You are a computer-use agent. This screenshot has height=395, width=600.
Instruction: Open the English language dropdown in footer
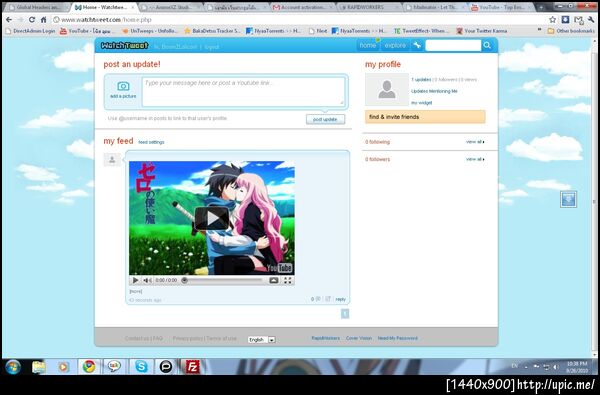tap(262, 340)
